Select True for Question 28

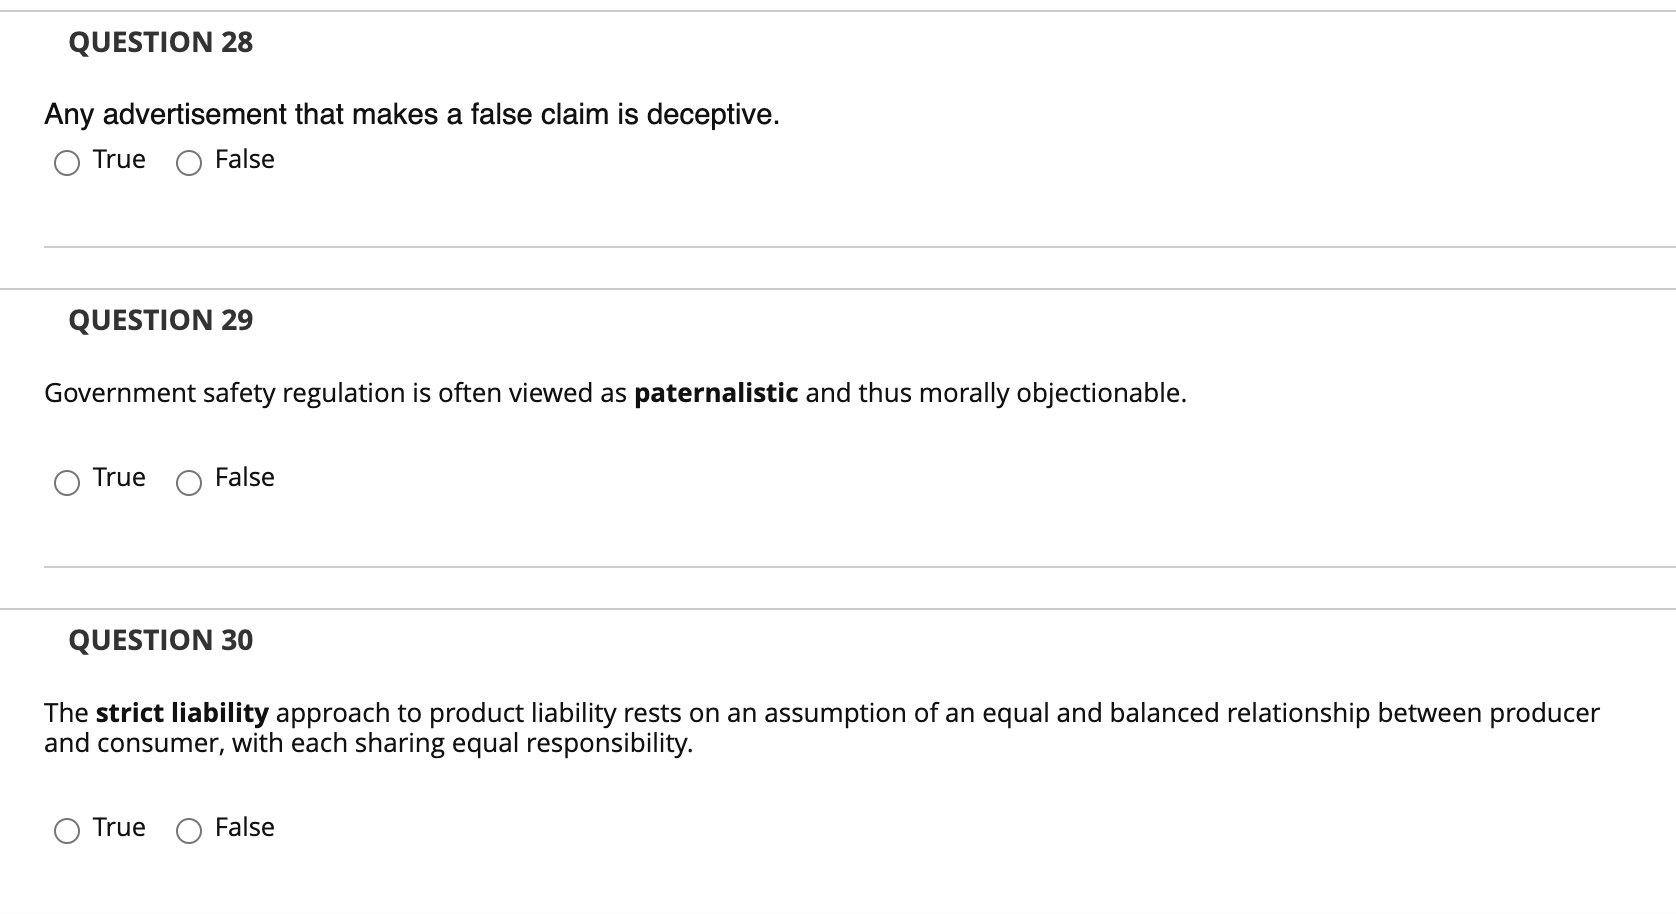pos(66,162)
